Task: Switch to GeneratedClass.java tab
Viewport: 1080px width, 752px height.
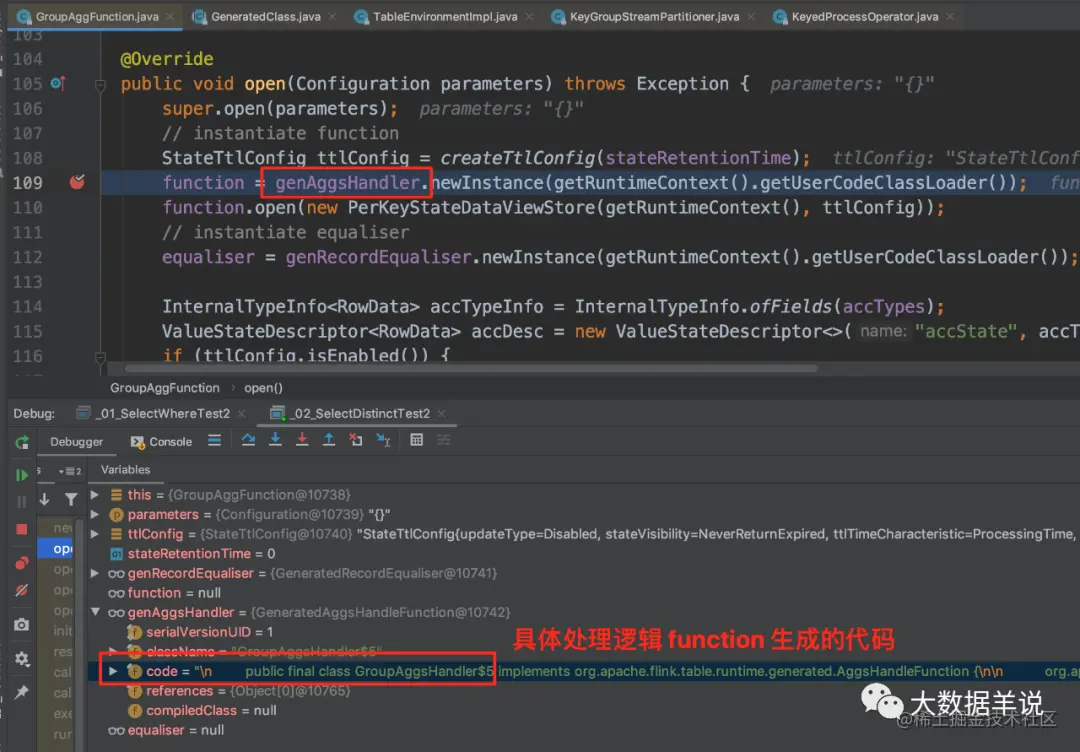Action: [266, 17]
